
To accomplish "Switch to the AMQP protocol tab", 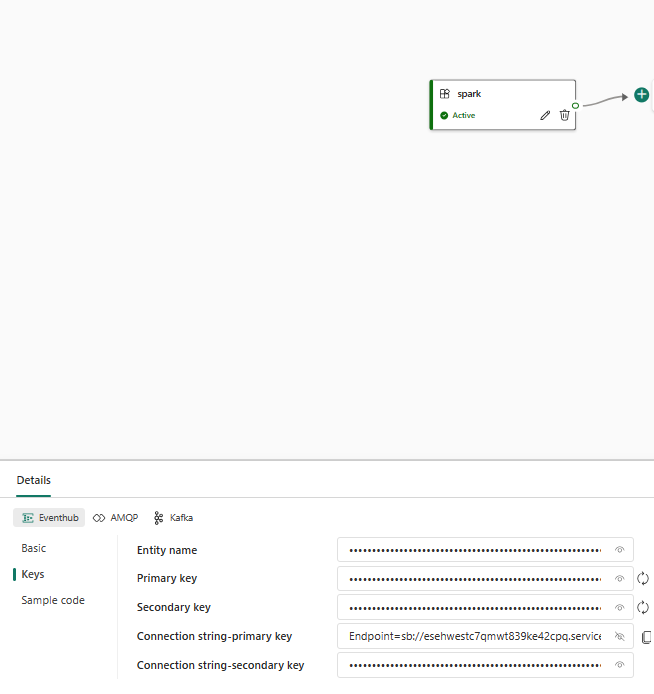I will 115,518.
